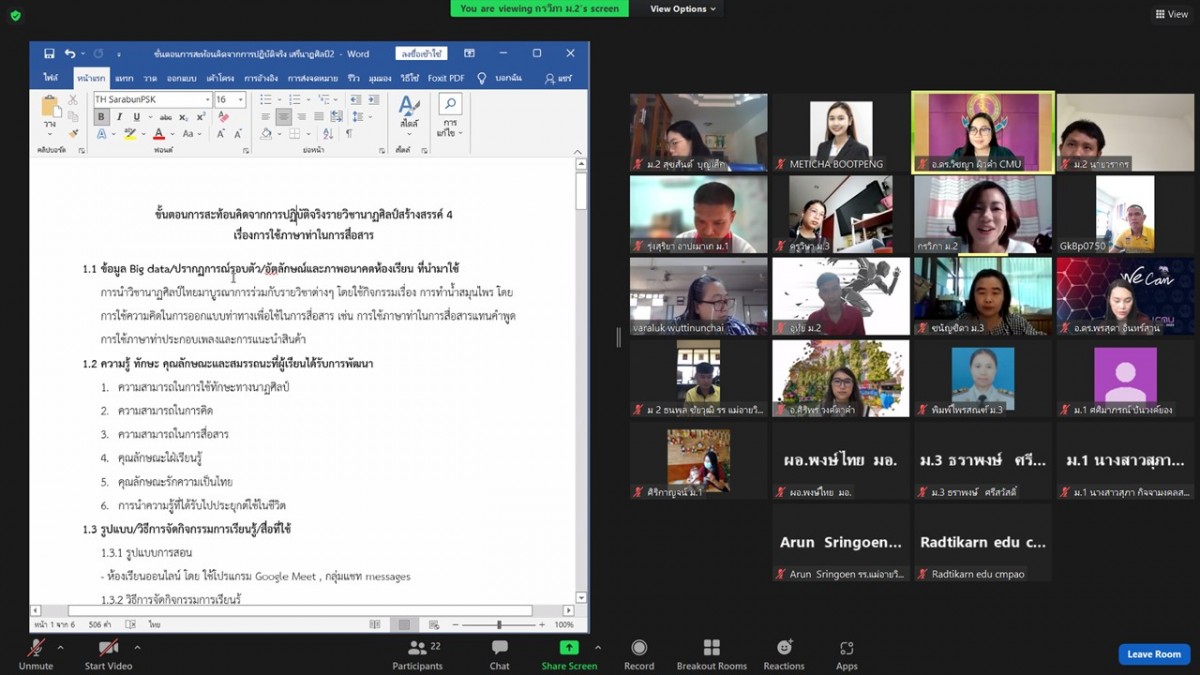Toggle Underline formatting

(136, 117)
